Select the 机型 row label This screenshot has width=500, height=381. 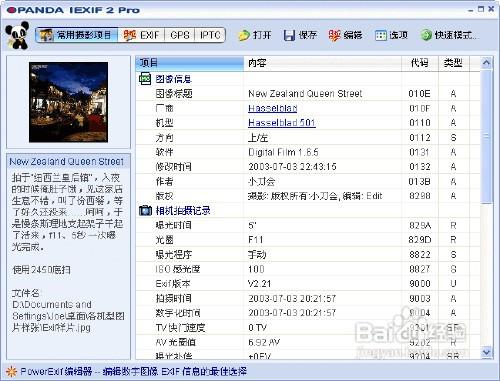[164, 123]
